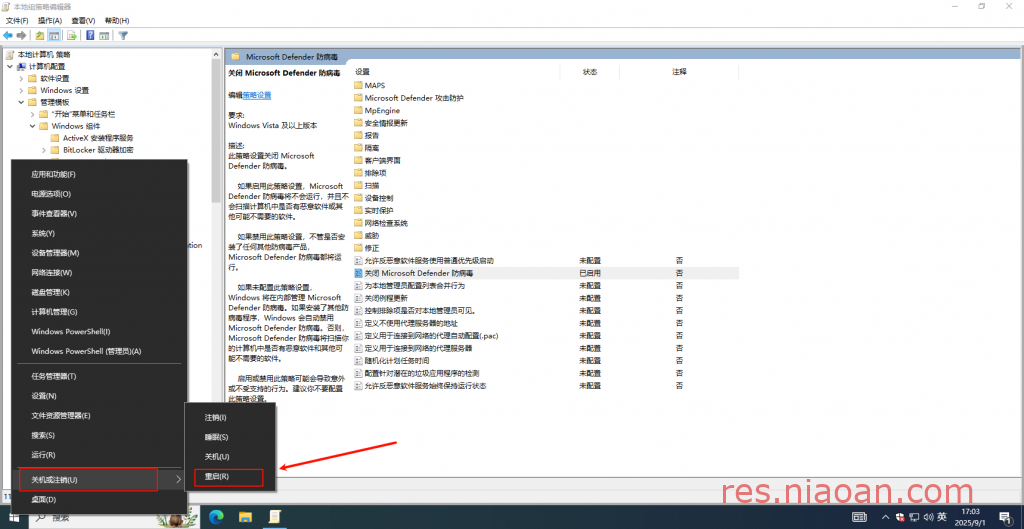The image size is (1024, 529).
Task: Click the 状态 column header
Action: pyautogui.click(x=590, y=72)
